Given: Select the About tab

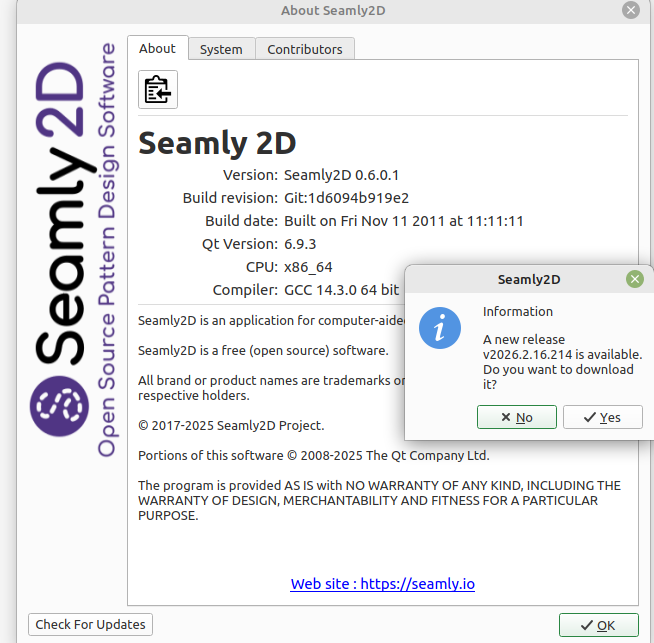Looking at the screenshot, I should coord(157,48).
